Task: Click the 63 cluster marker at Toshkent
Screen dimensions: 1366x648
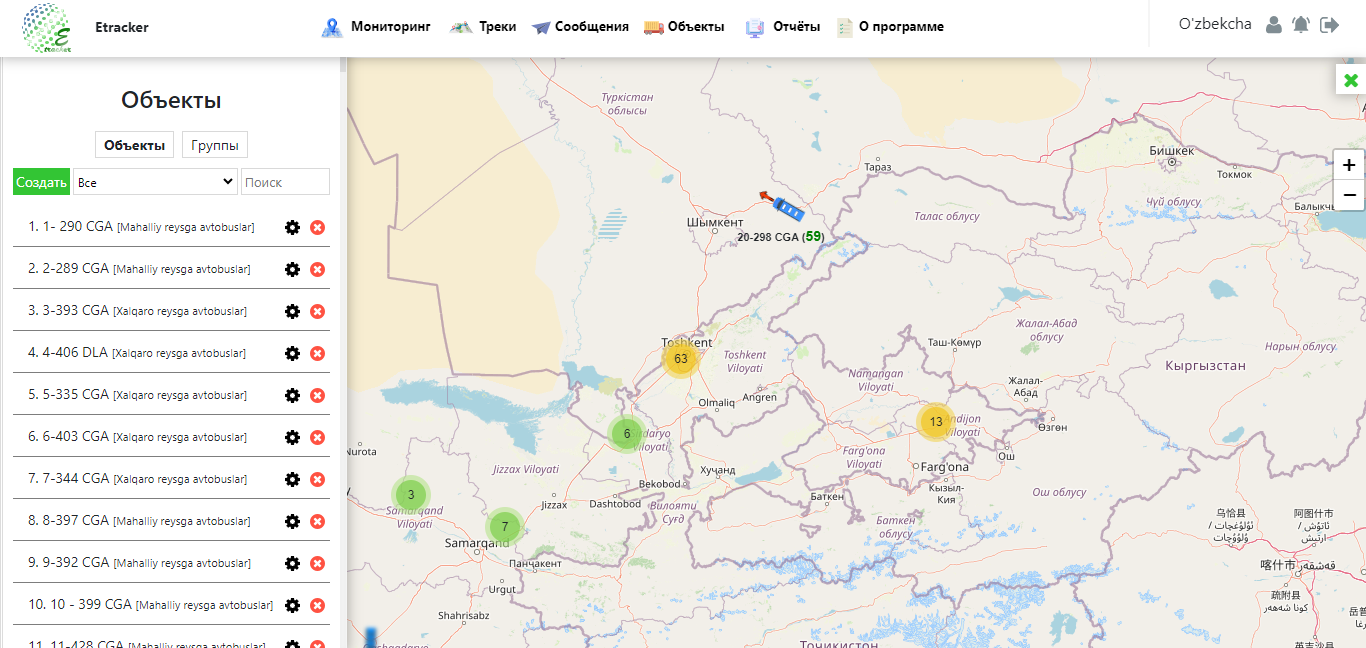Action: tap(681, 359)
